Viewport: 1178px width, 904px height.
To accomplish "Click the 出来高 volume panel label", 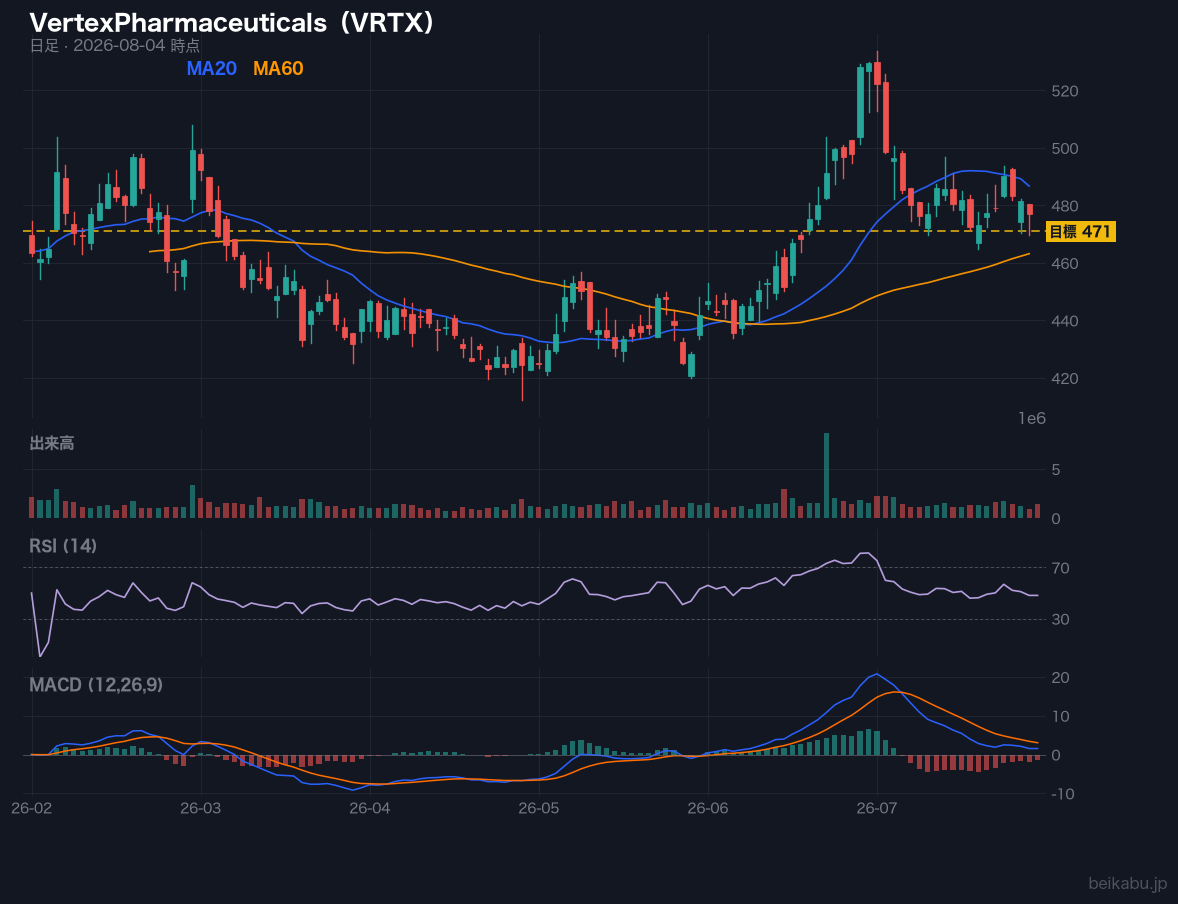I will pos(52,443).
